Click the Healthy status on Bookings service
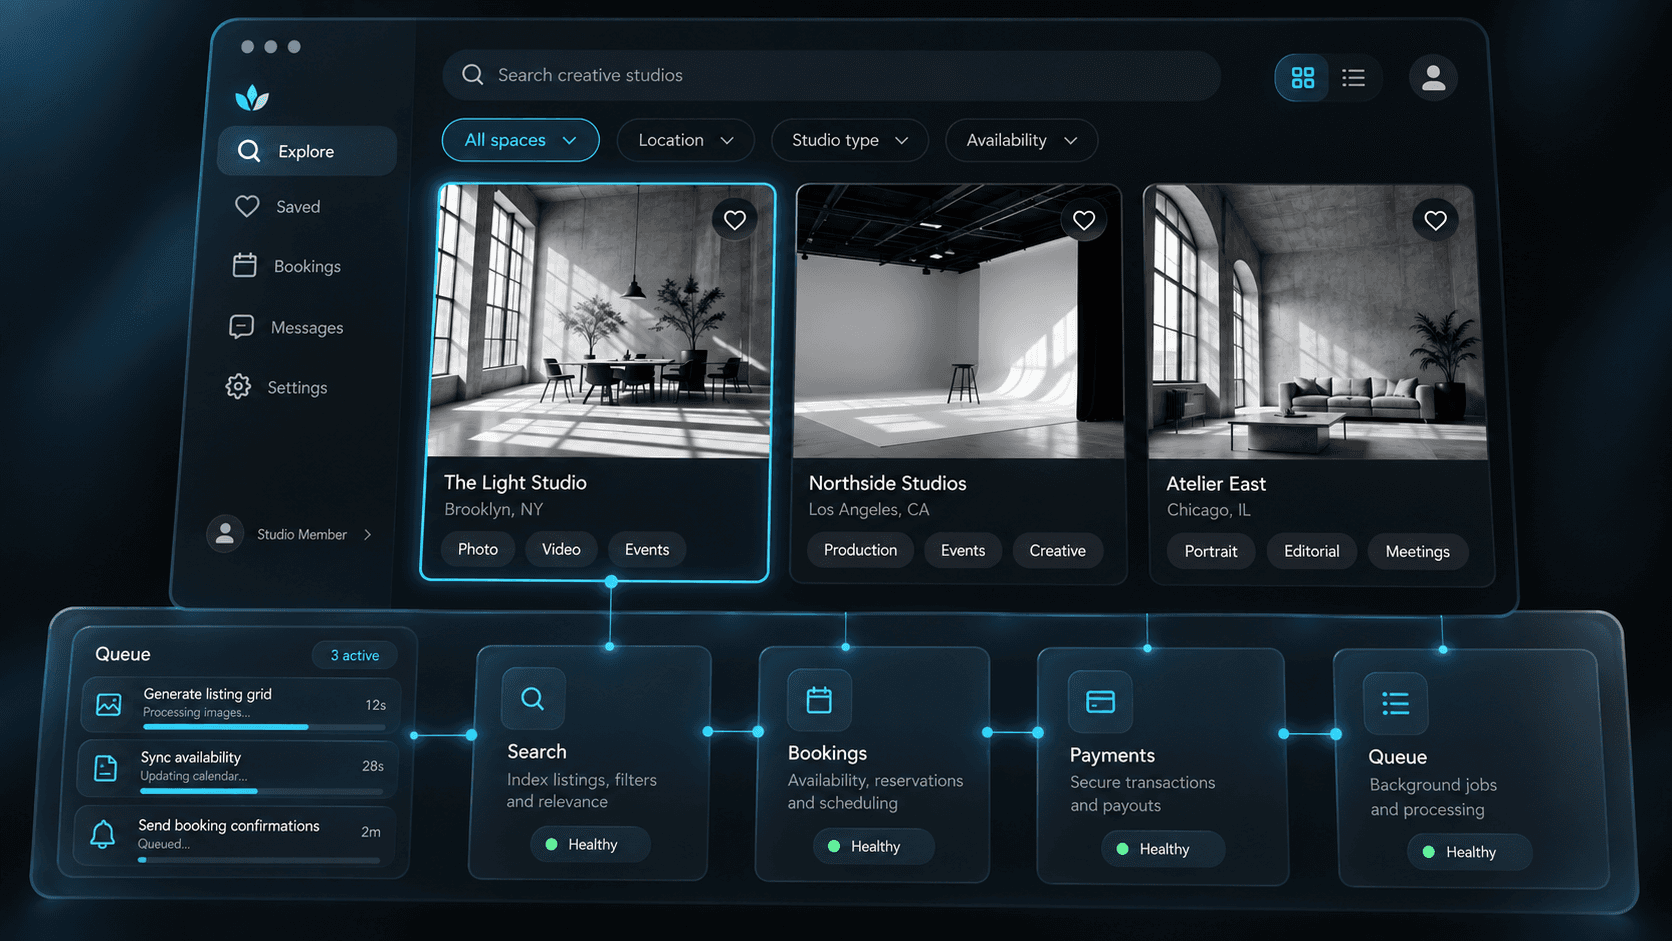 point(873,846)
